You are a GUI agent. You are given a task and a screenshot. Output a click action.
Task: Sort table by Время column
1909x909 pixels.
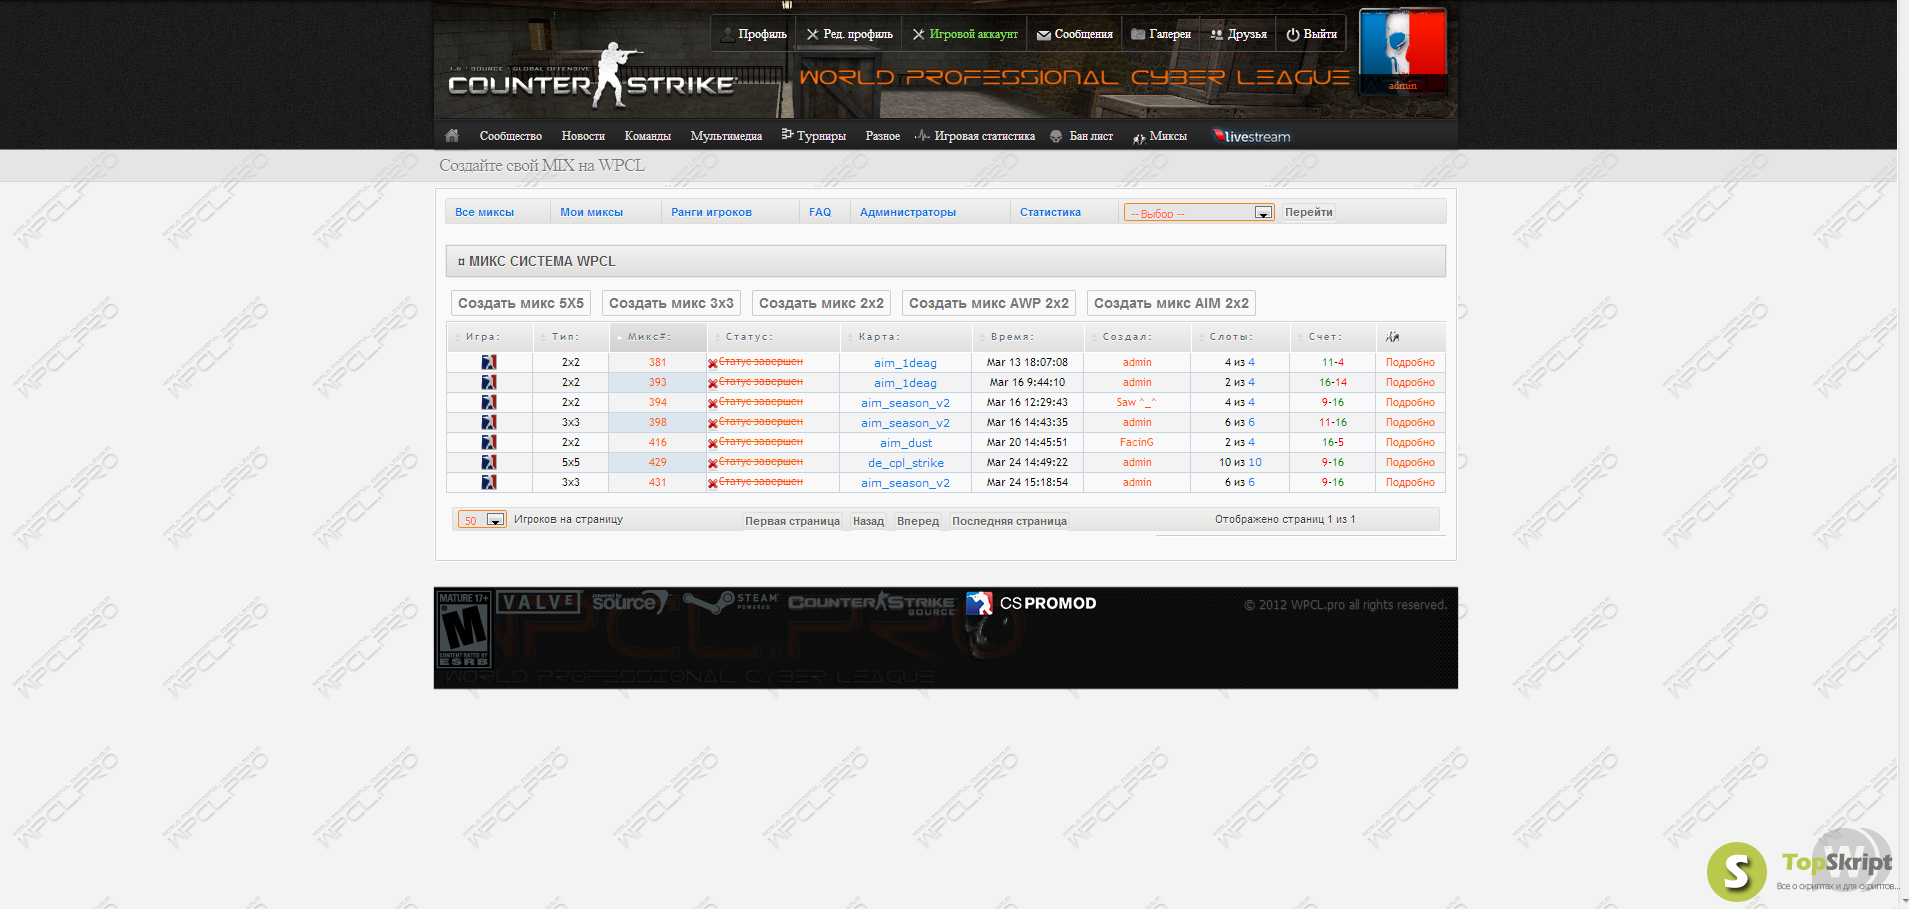click(x=1027, y=337)
